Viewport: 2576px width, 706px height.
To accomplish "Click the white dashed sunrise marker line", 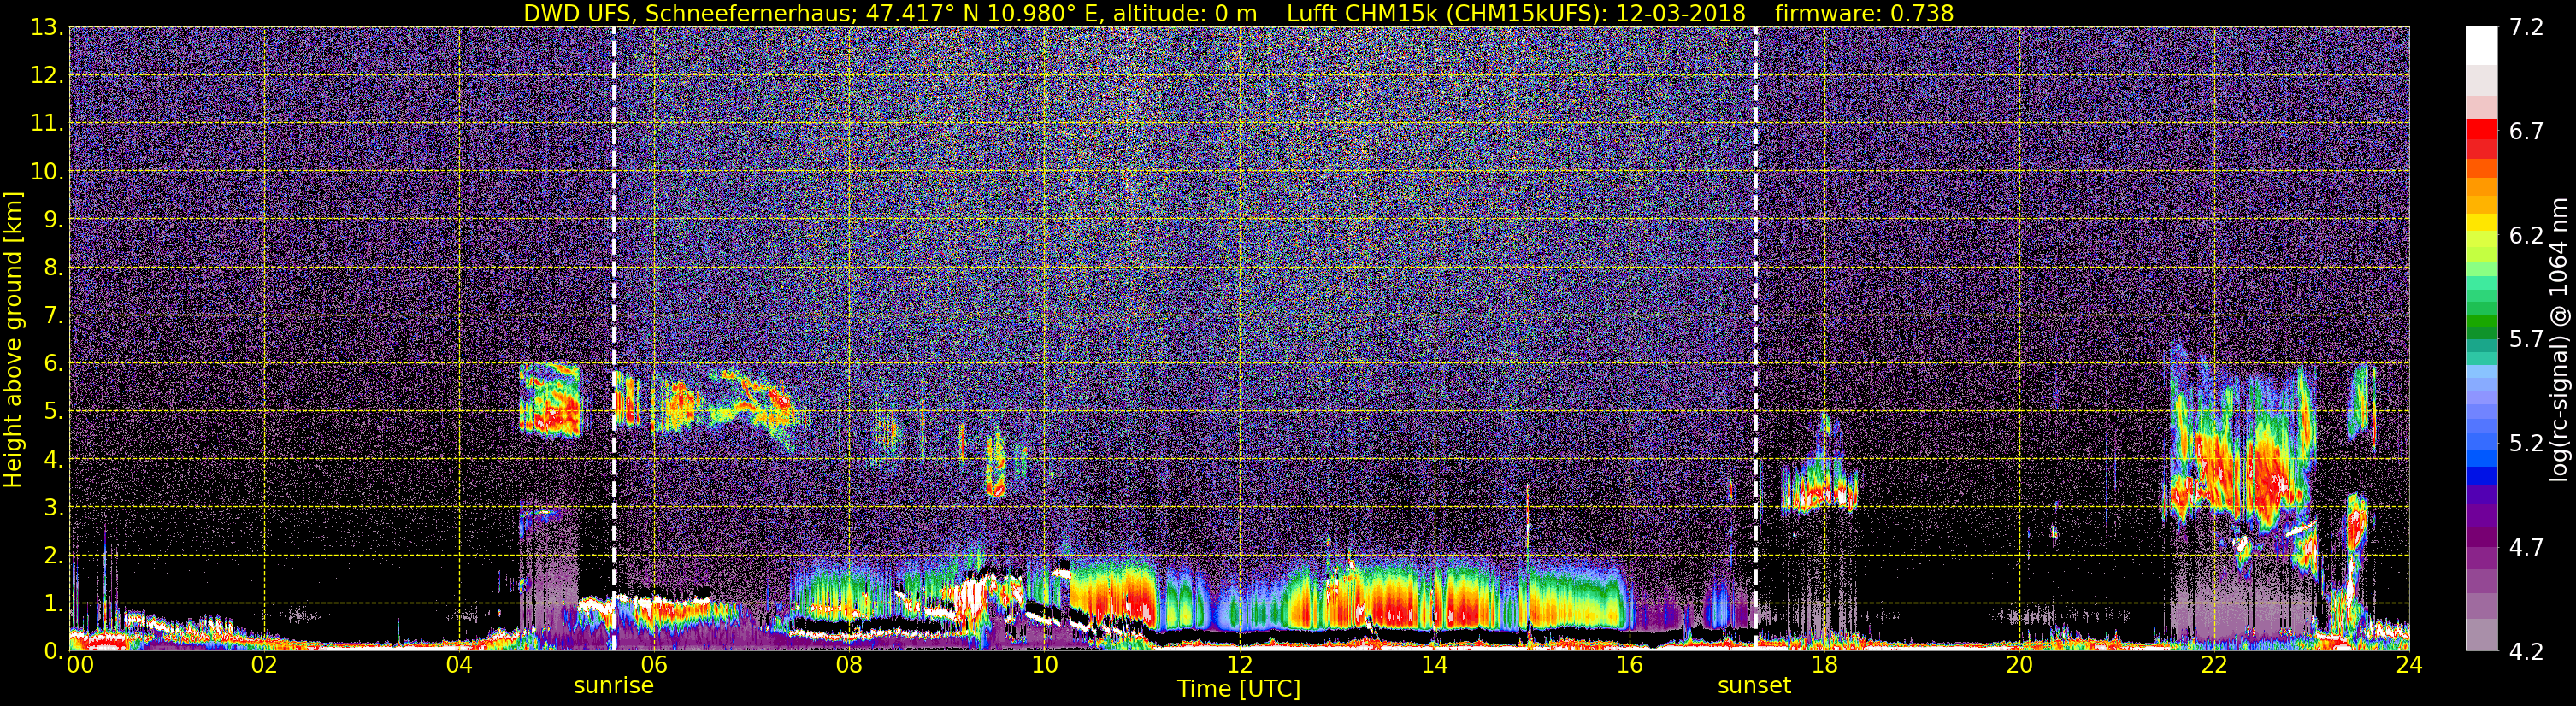I will coord(614,339).
